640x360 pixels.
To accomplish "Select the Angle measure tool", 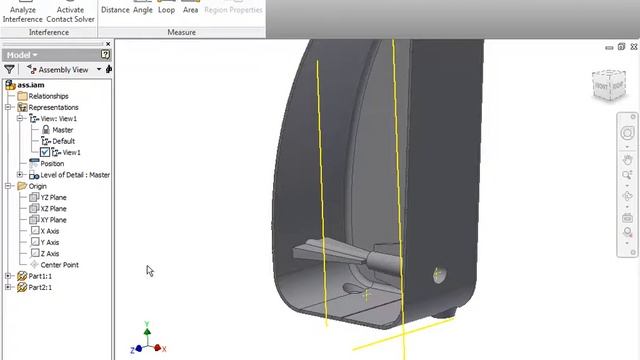I will (x=143, y=8).
